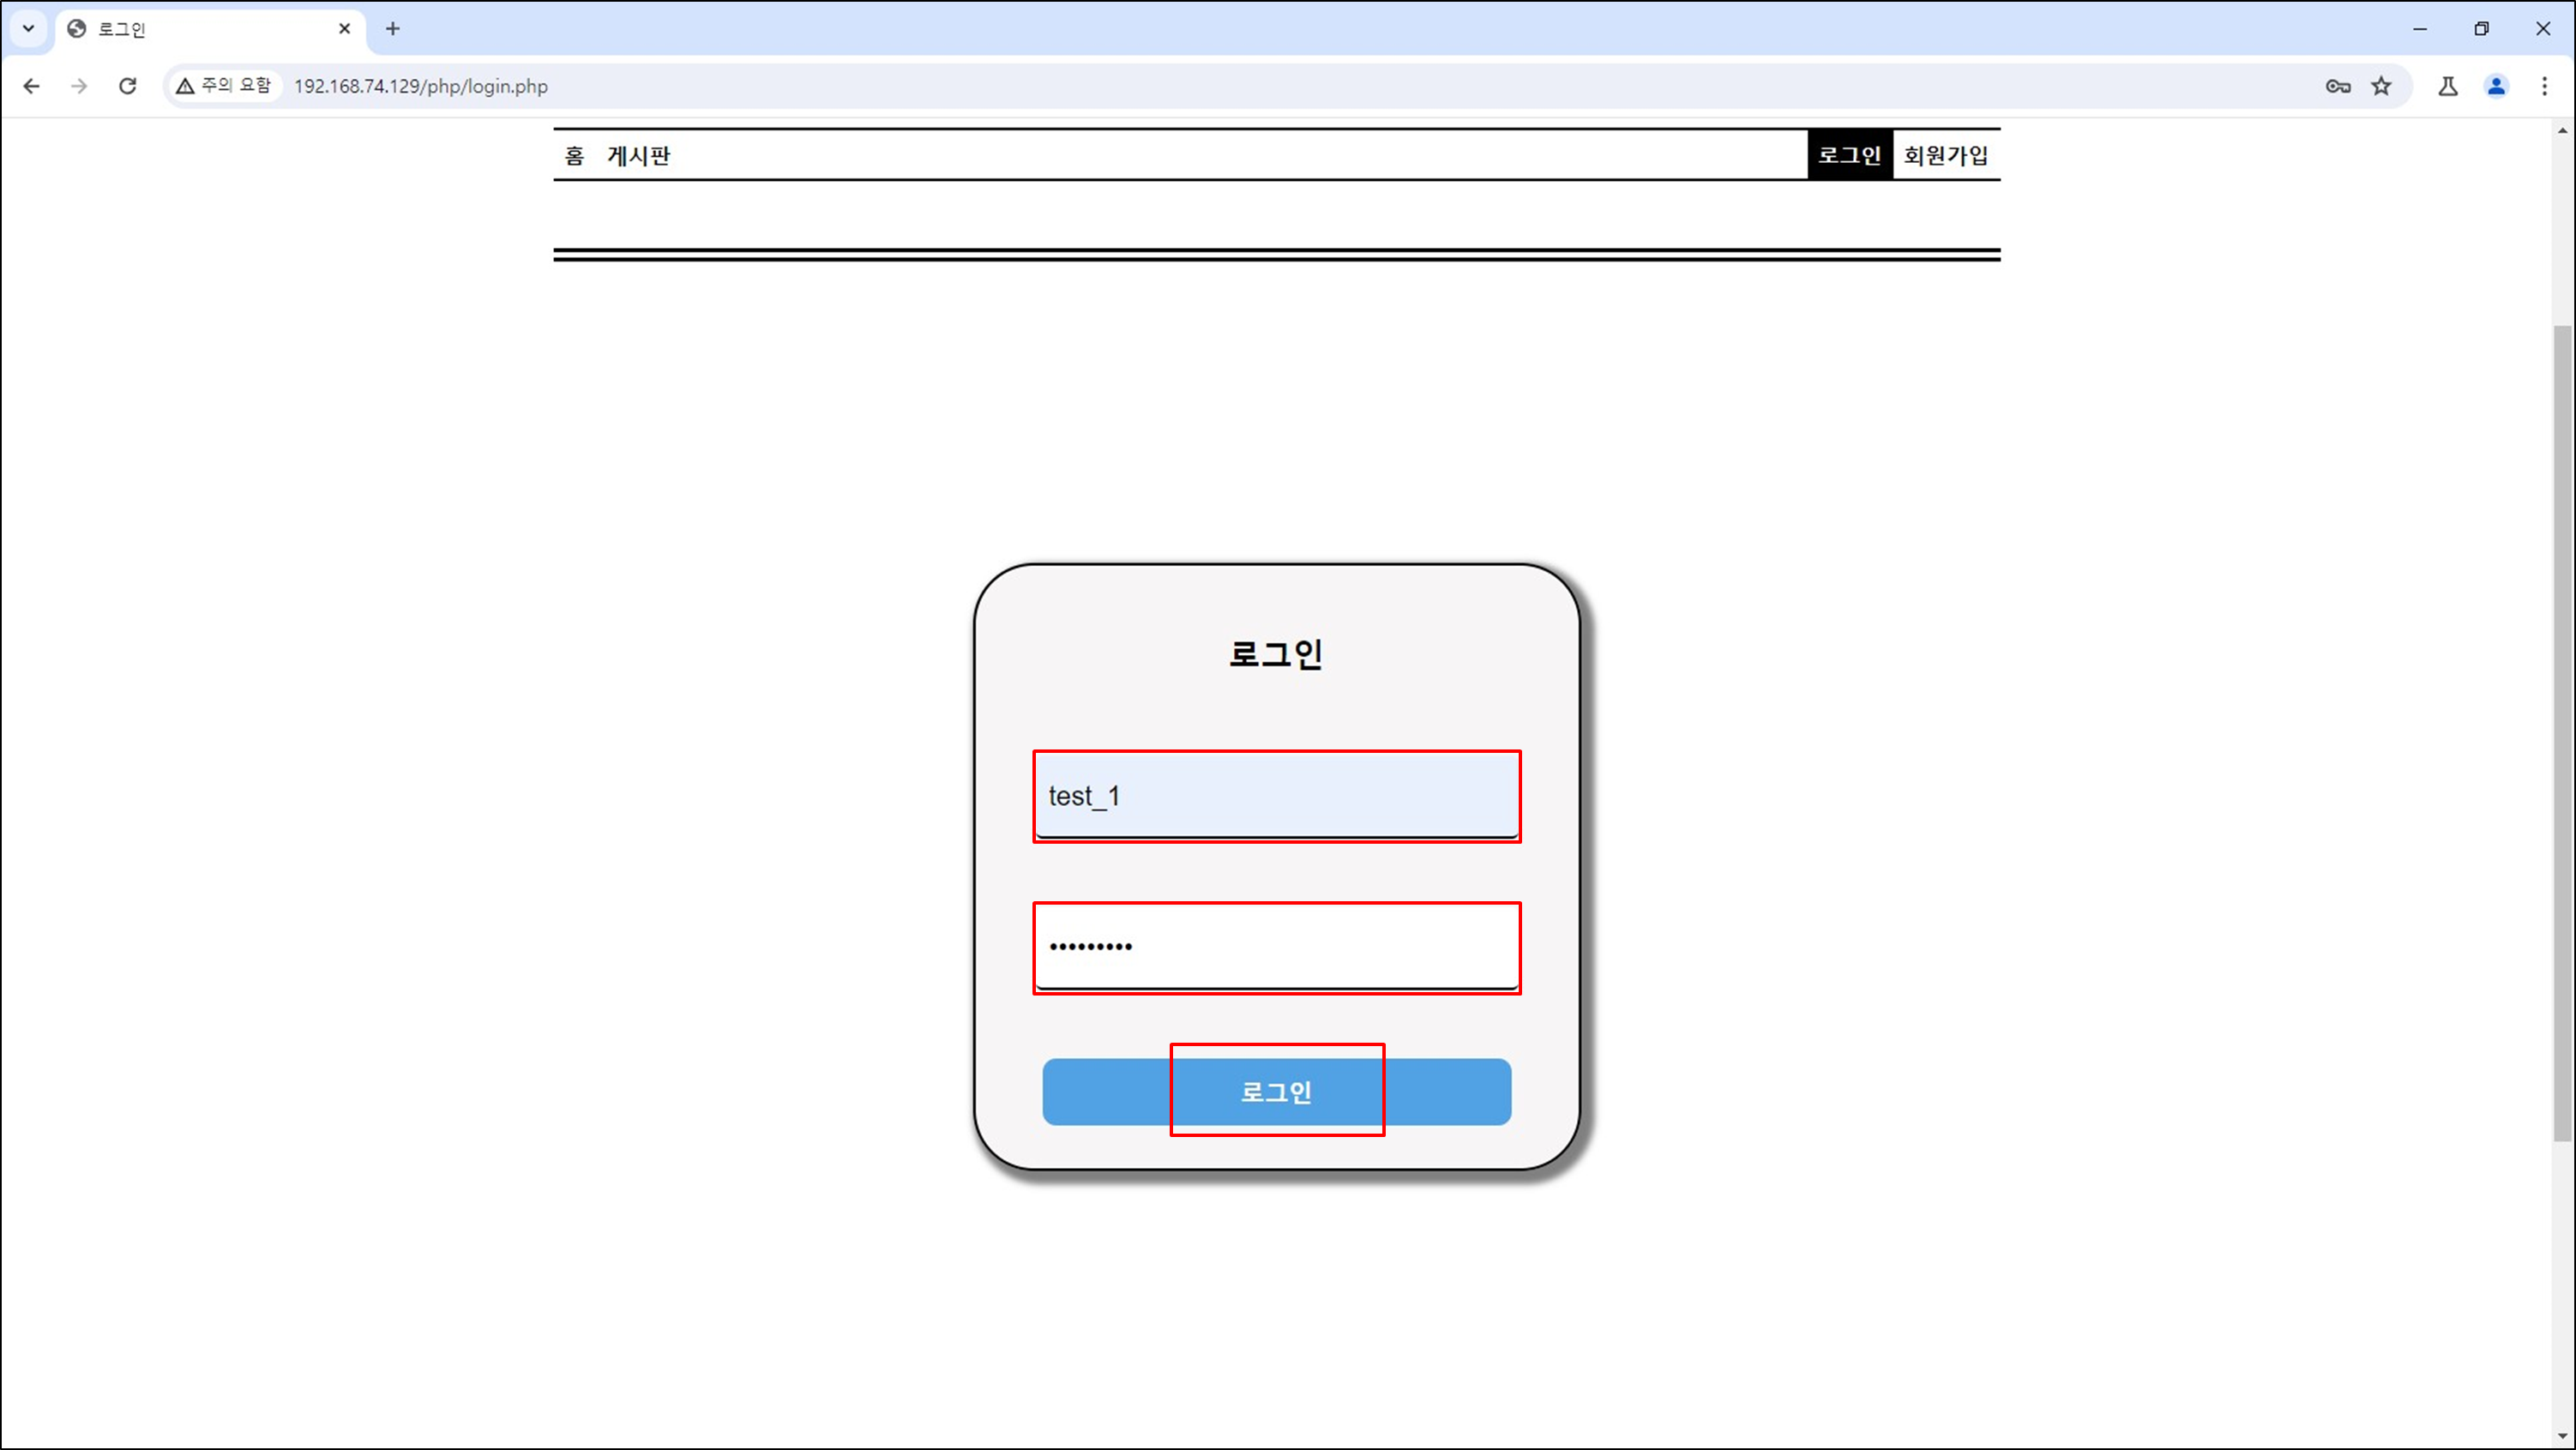Go back with the browser back arrow
Screen dimensions: 2576x1450
click(x=31, y=86)
